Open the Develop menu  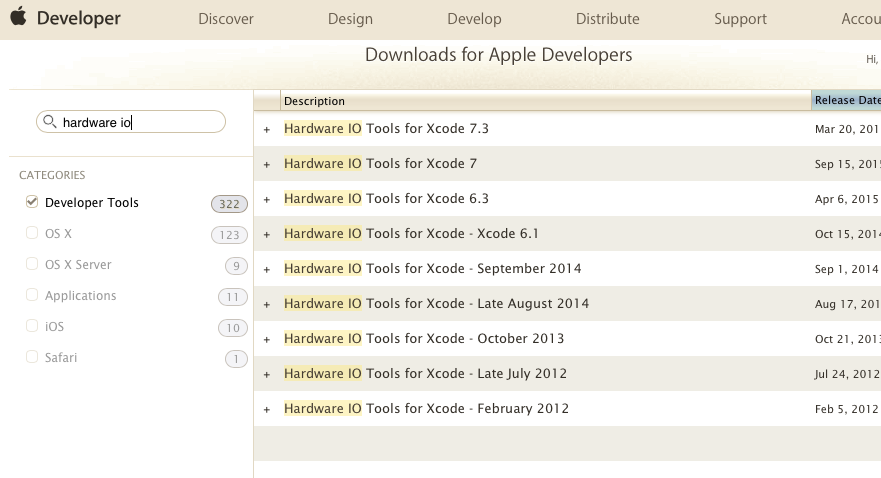474,19
